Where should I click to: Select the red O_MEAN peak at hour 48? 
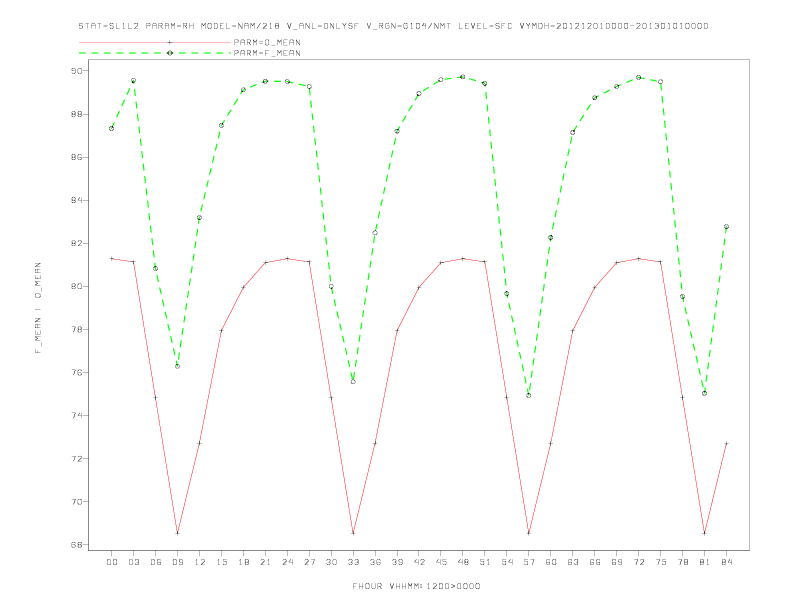point(463,259)
